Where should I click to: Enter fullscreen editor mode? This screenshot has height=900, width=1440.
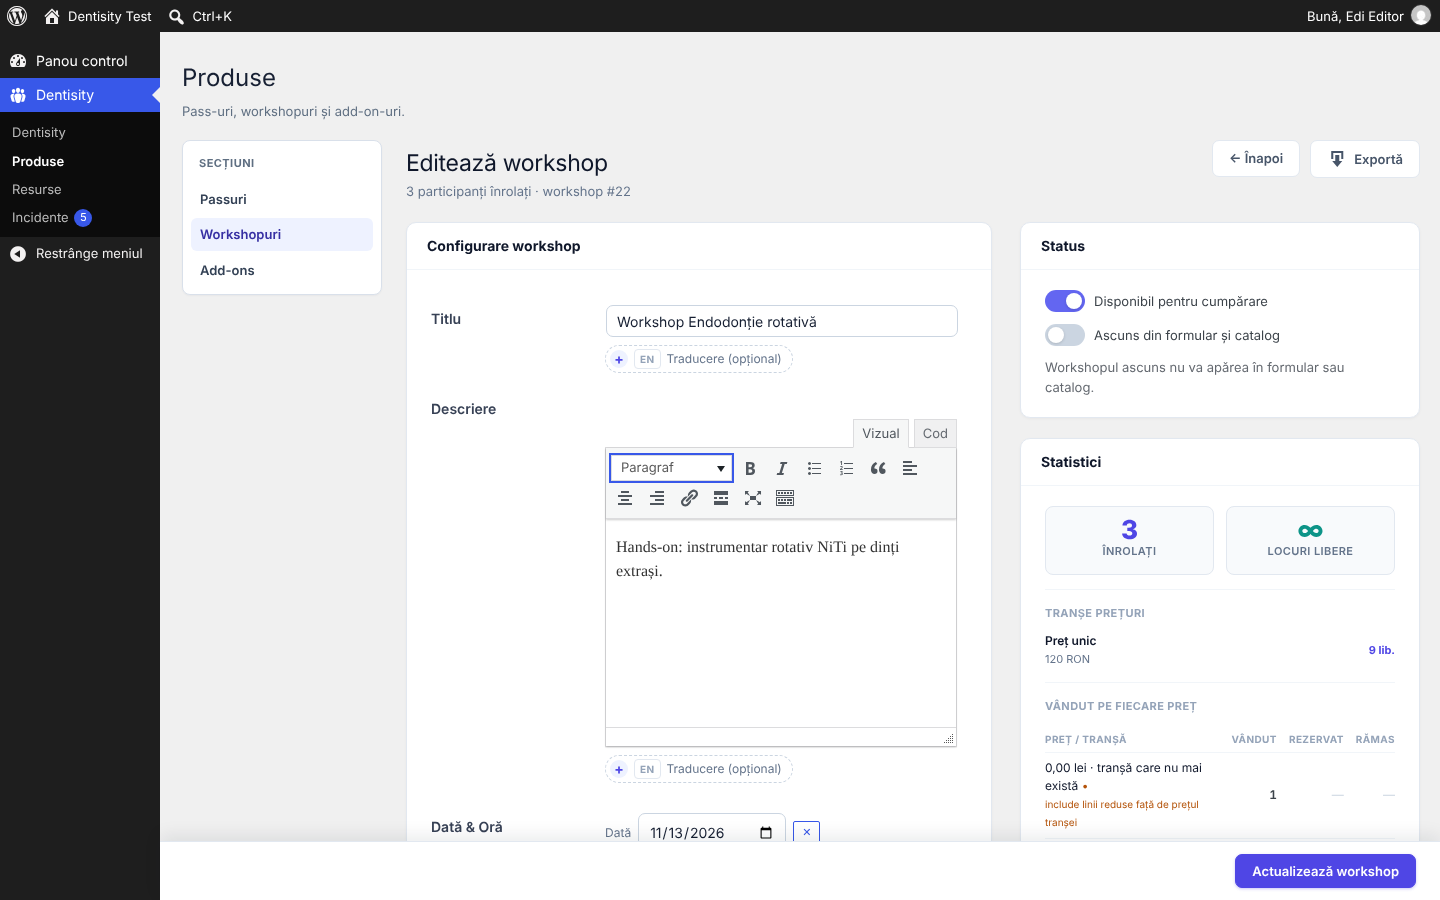[x=753, y=498]
